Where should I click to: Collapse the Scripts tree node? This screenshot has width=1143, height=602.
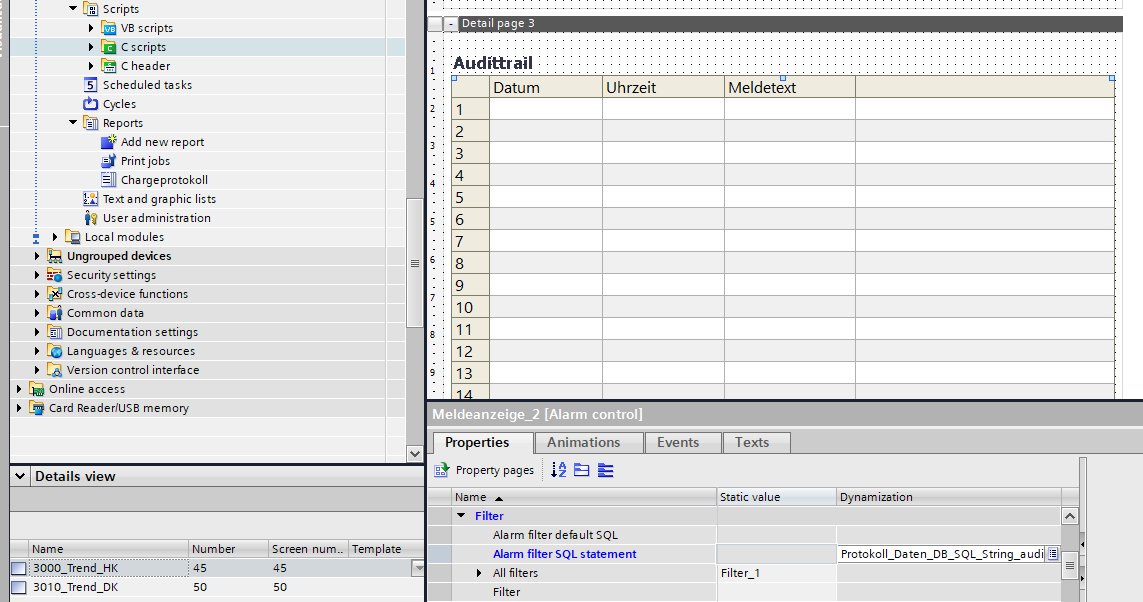click(x=73, y=9)
